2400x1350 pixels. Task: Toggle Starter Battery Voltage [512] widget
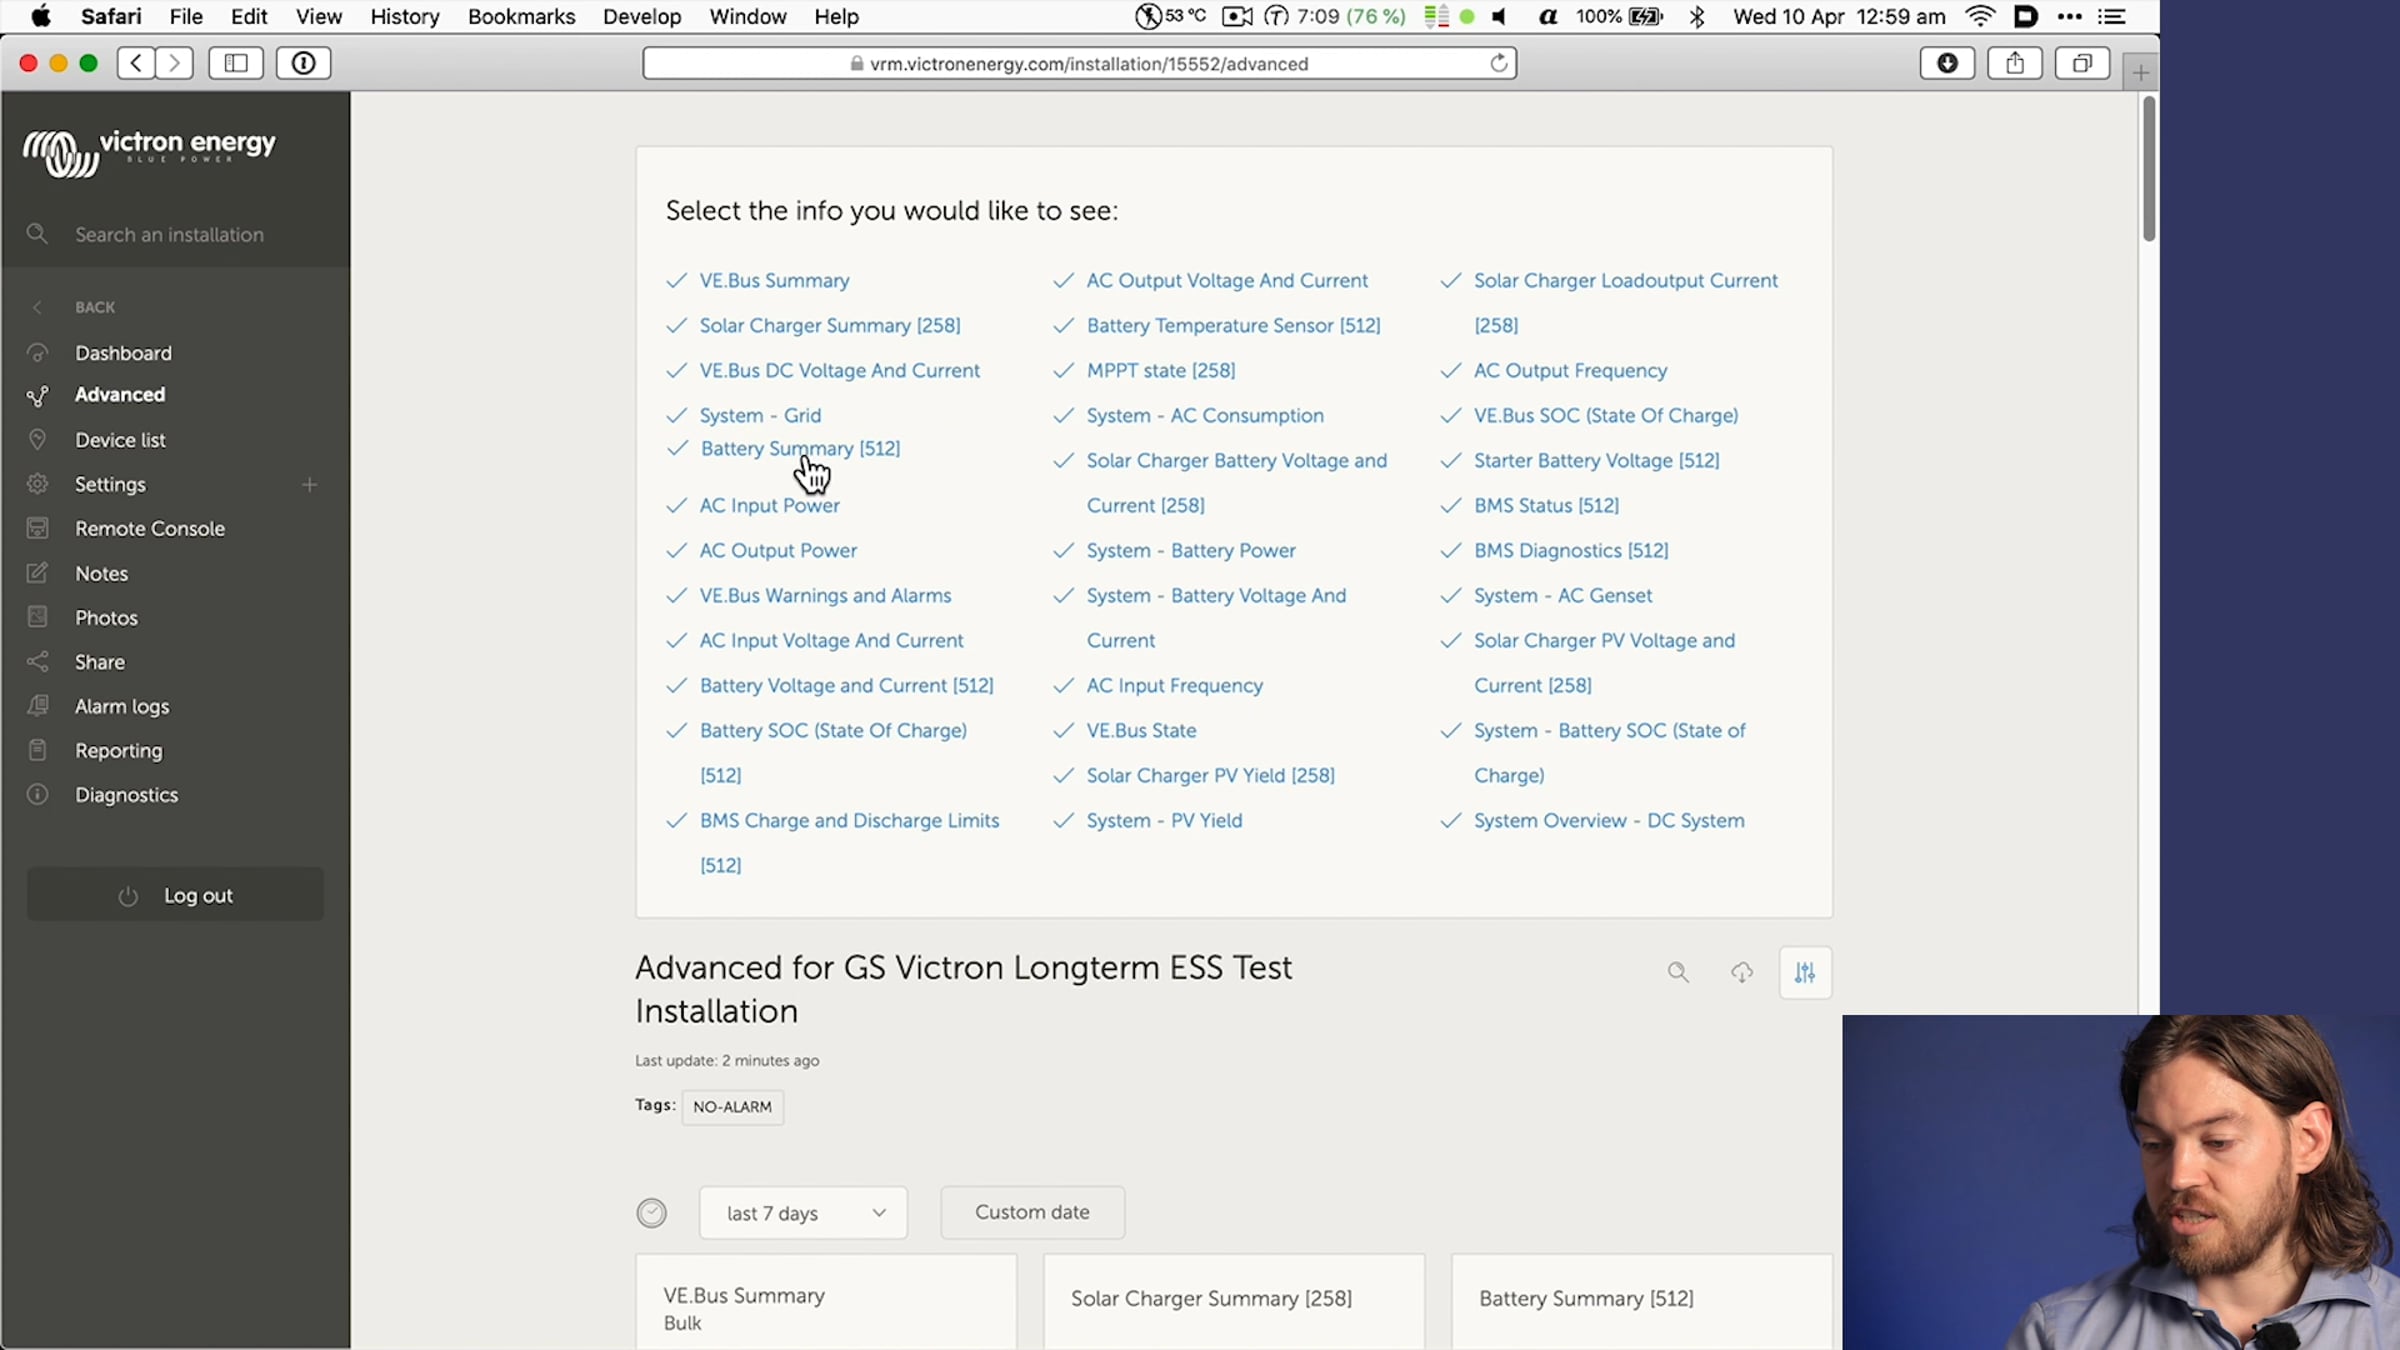[1597, 461]
